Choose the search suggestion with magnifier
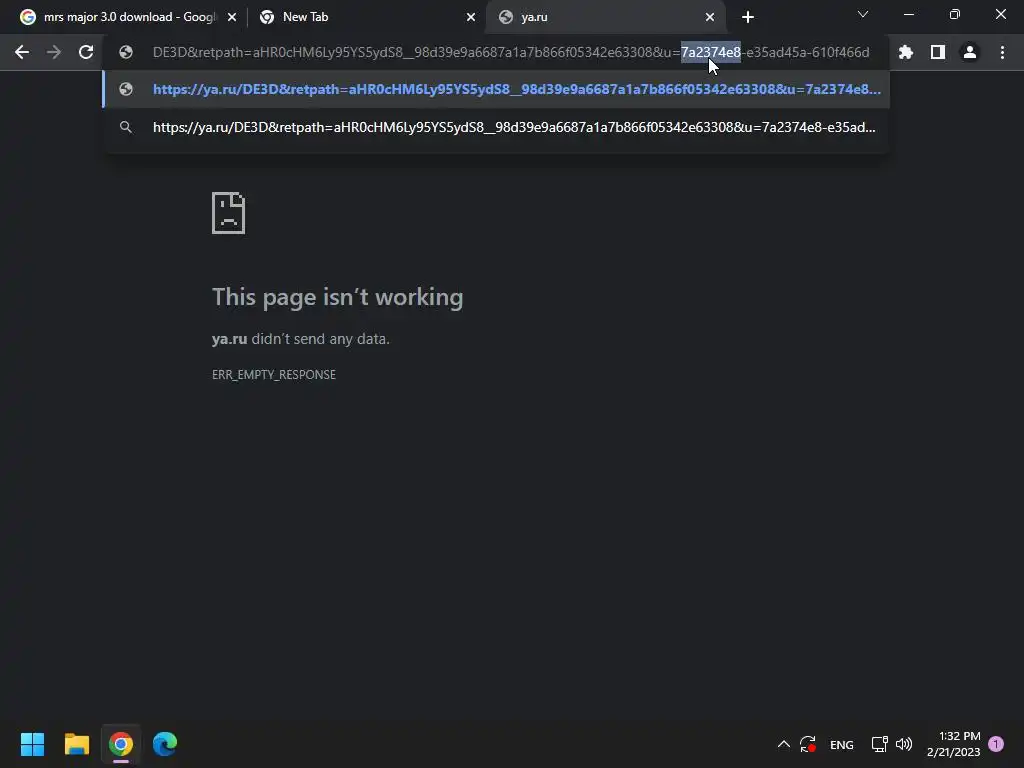Image resolution: width=1024 pixels, height=768 pixels. (496, 127)
